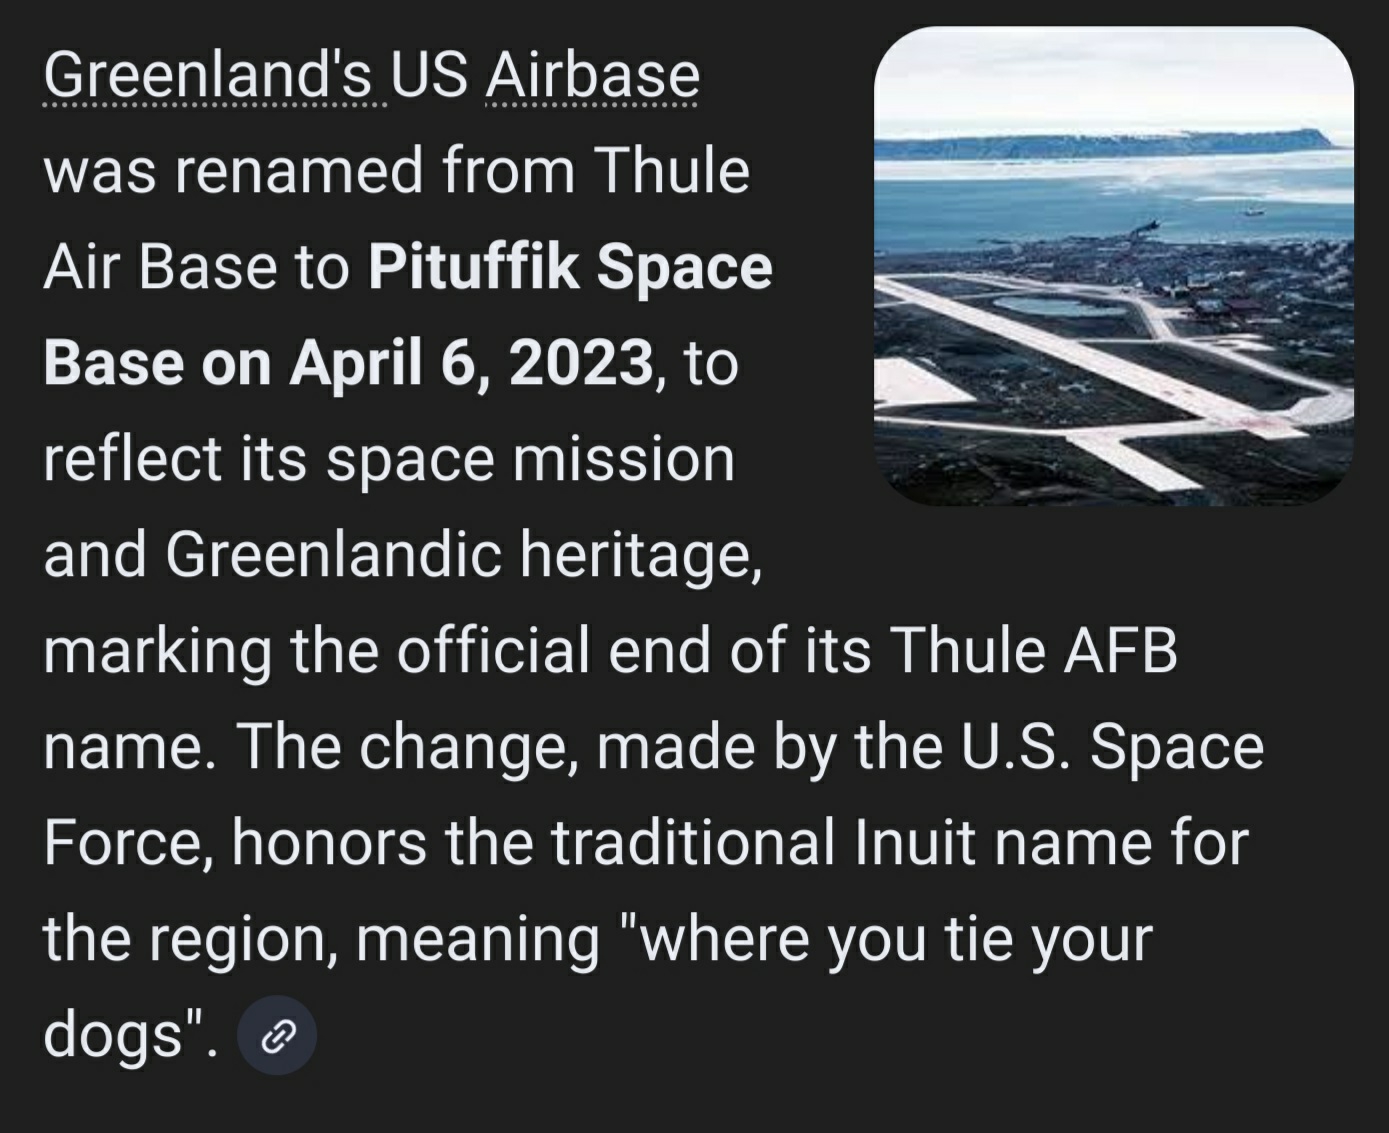Viewport: 1389px width, 1133px height.
Task: Click the "Thule AFB" text
Action: click(1032, 651)
